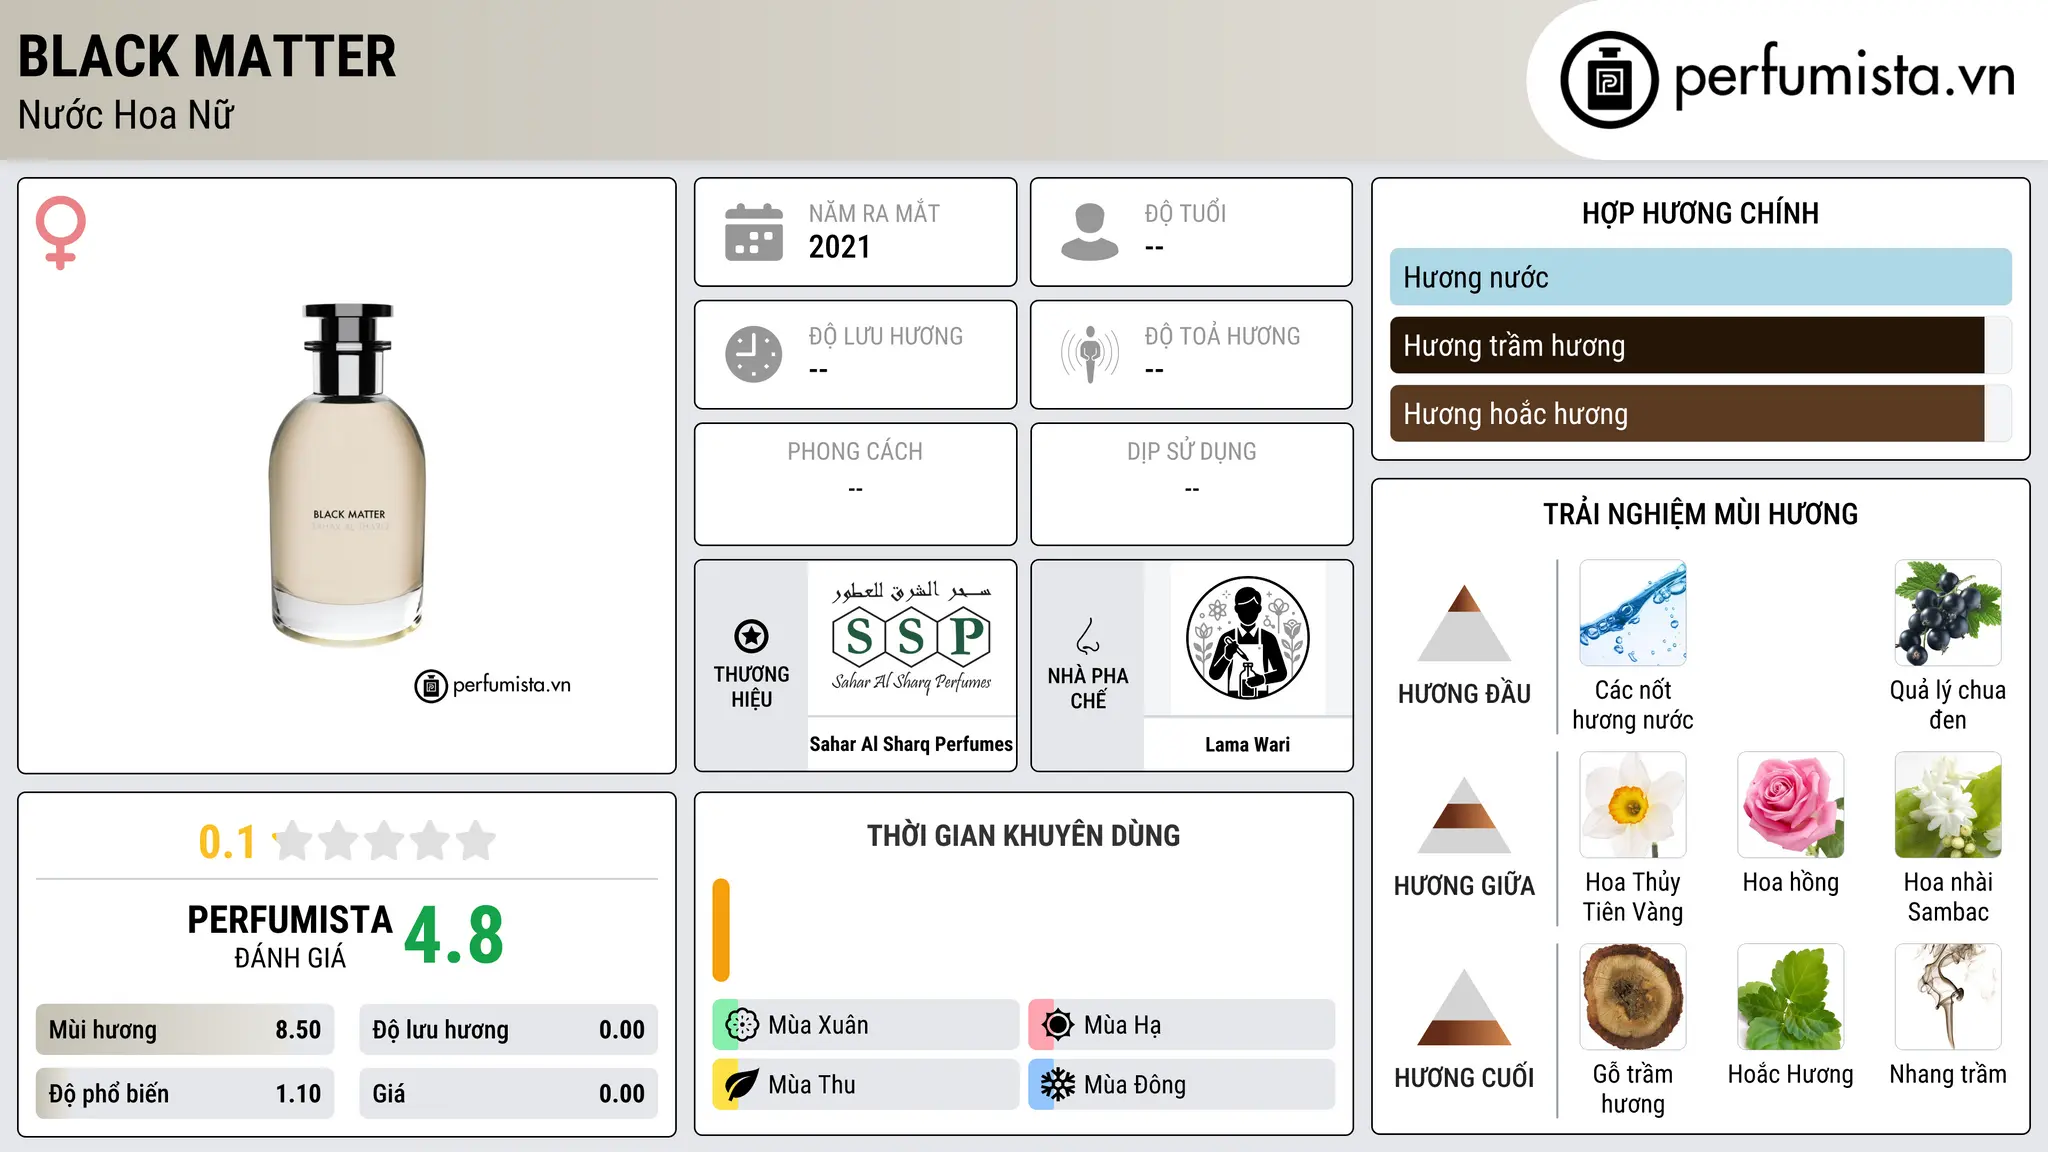Click the flower icon for Mùa Xuân
Image resolution: width=2048 pixels, height=1152 pixels.
pos(741,1025)
